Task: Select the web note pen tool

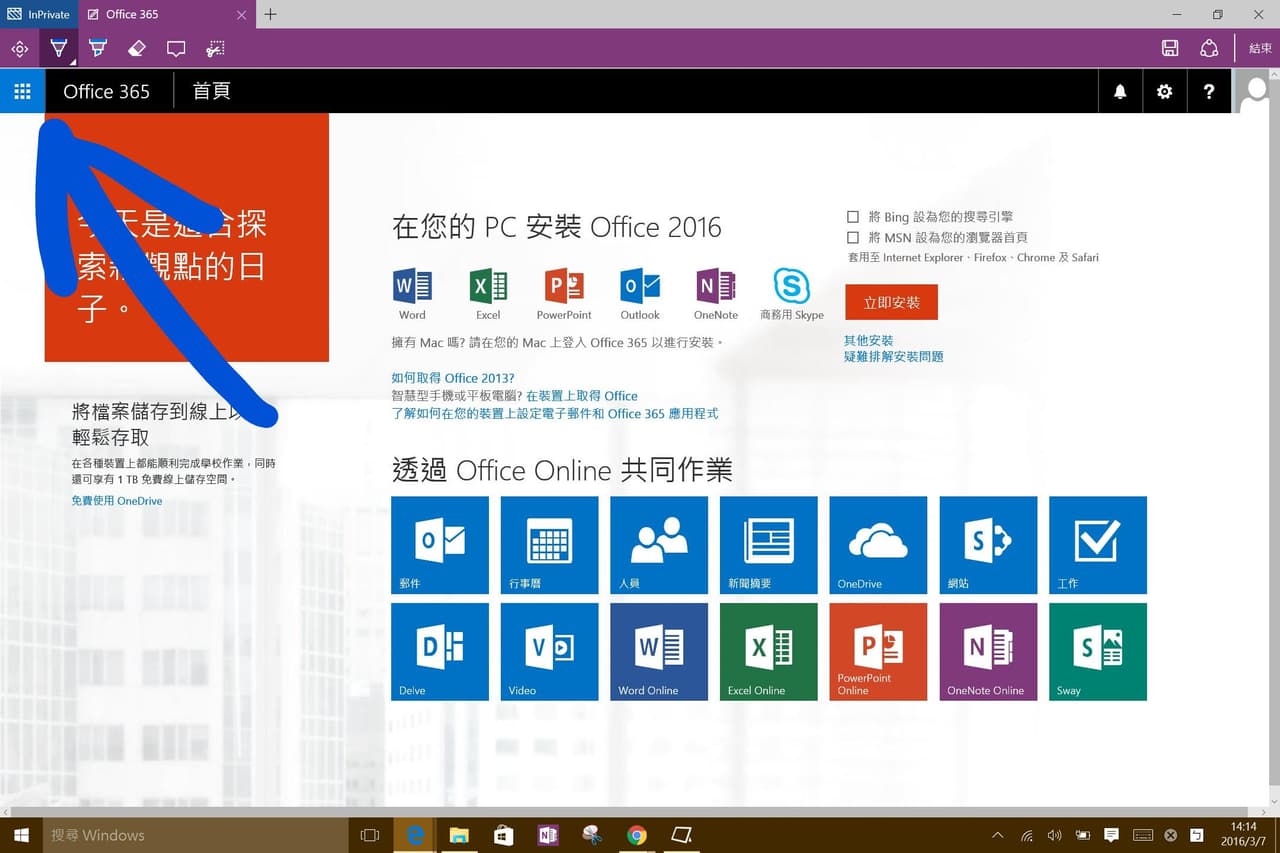Action: coord(59,48)
